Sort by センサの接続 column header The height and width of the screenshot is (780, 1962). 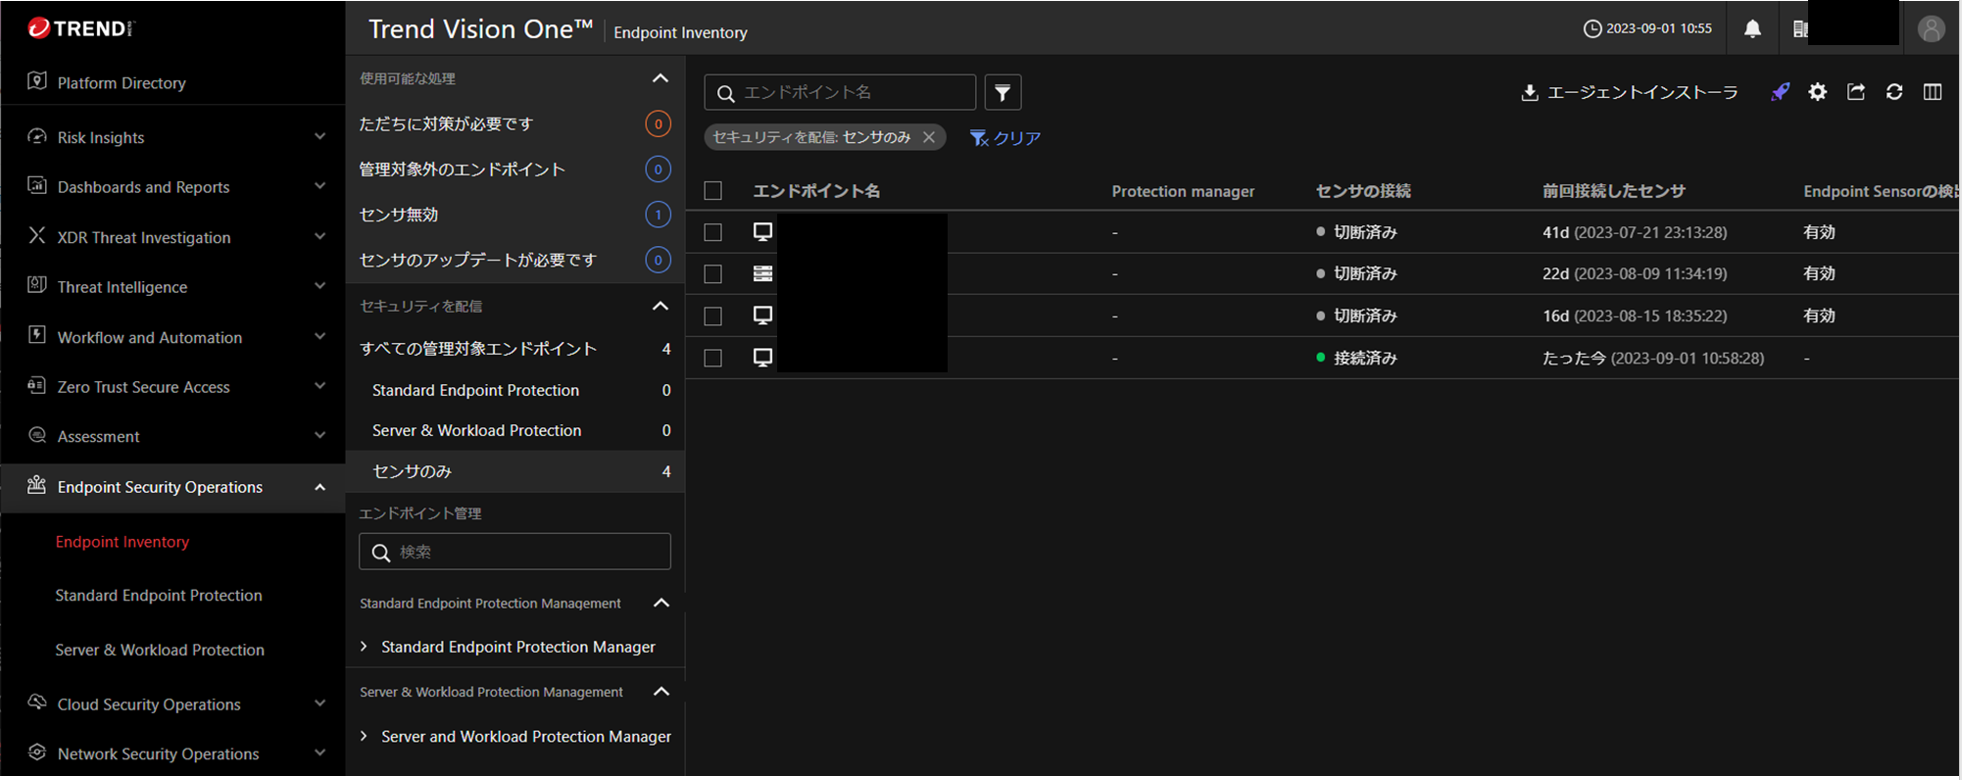(1363, 191)
